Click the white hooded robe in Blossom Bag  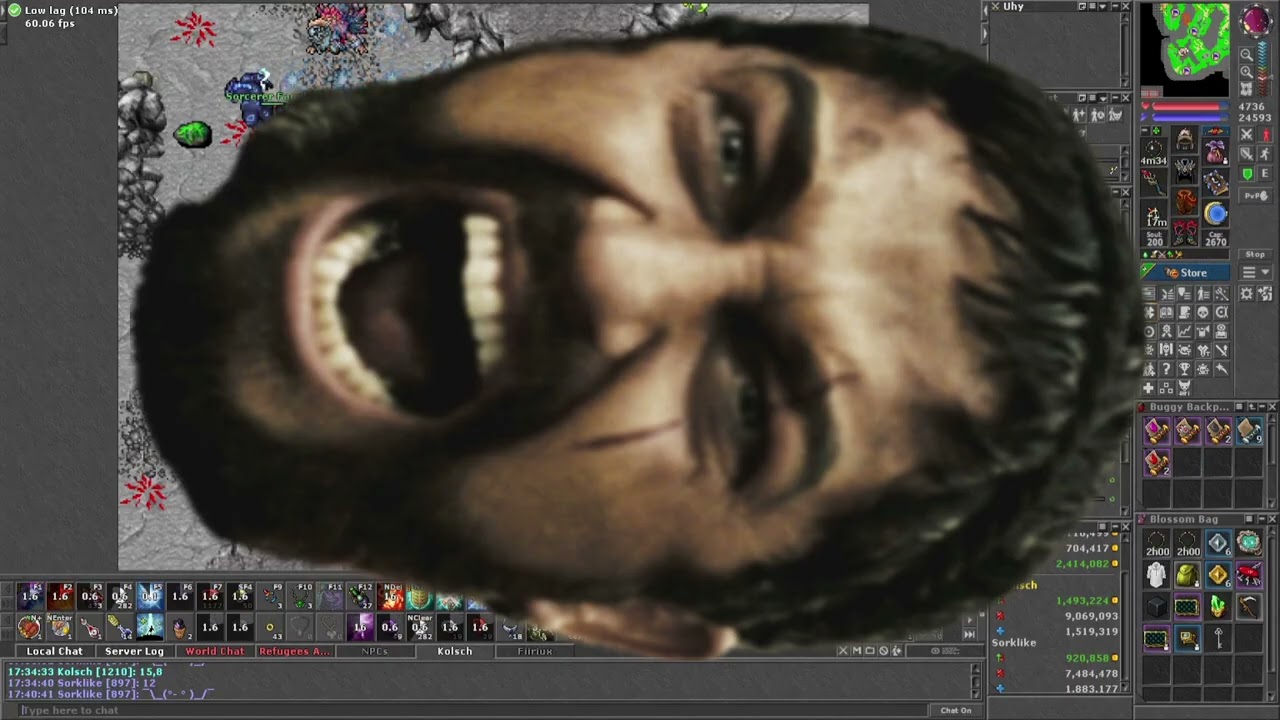point(1157,575)
